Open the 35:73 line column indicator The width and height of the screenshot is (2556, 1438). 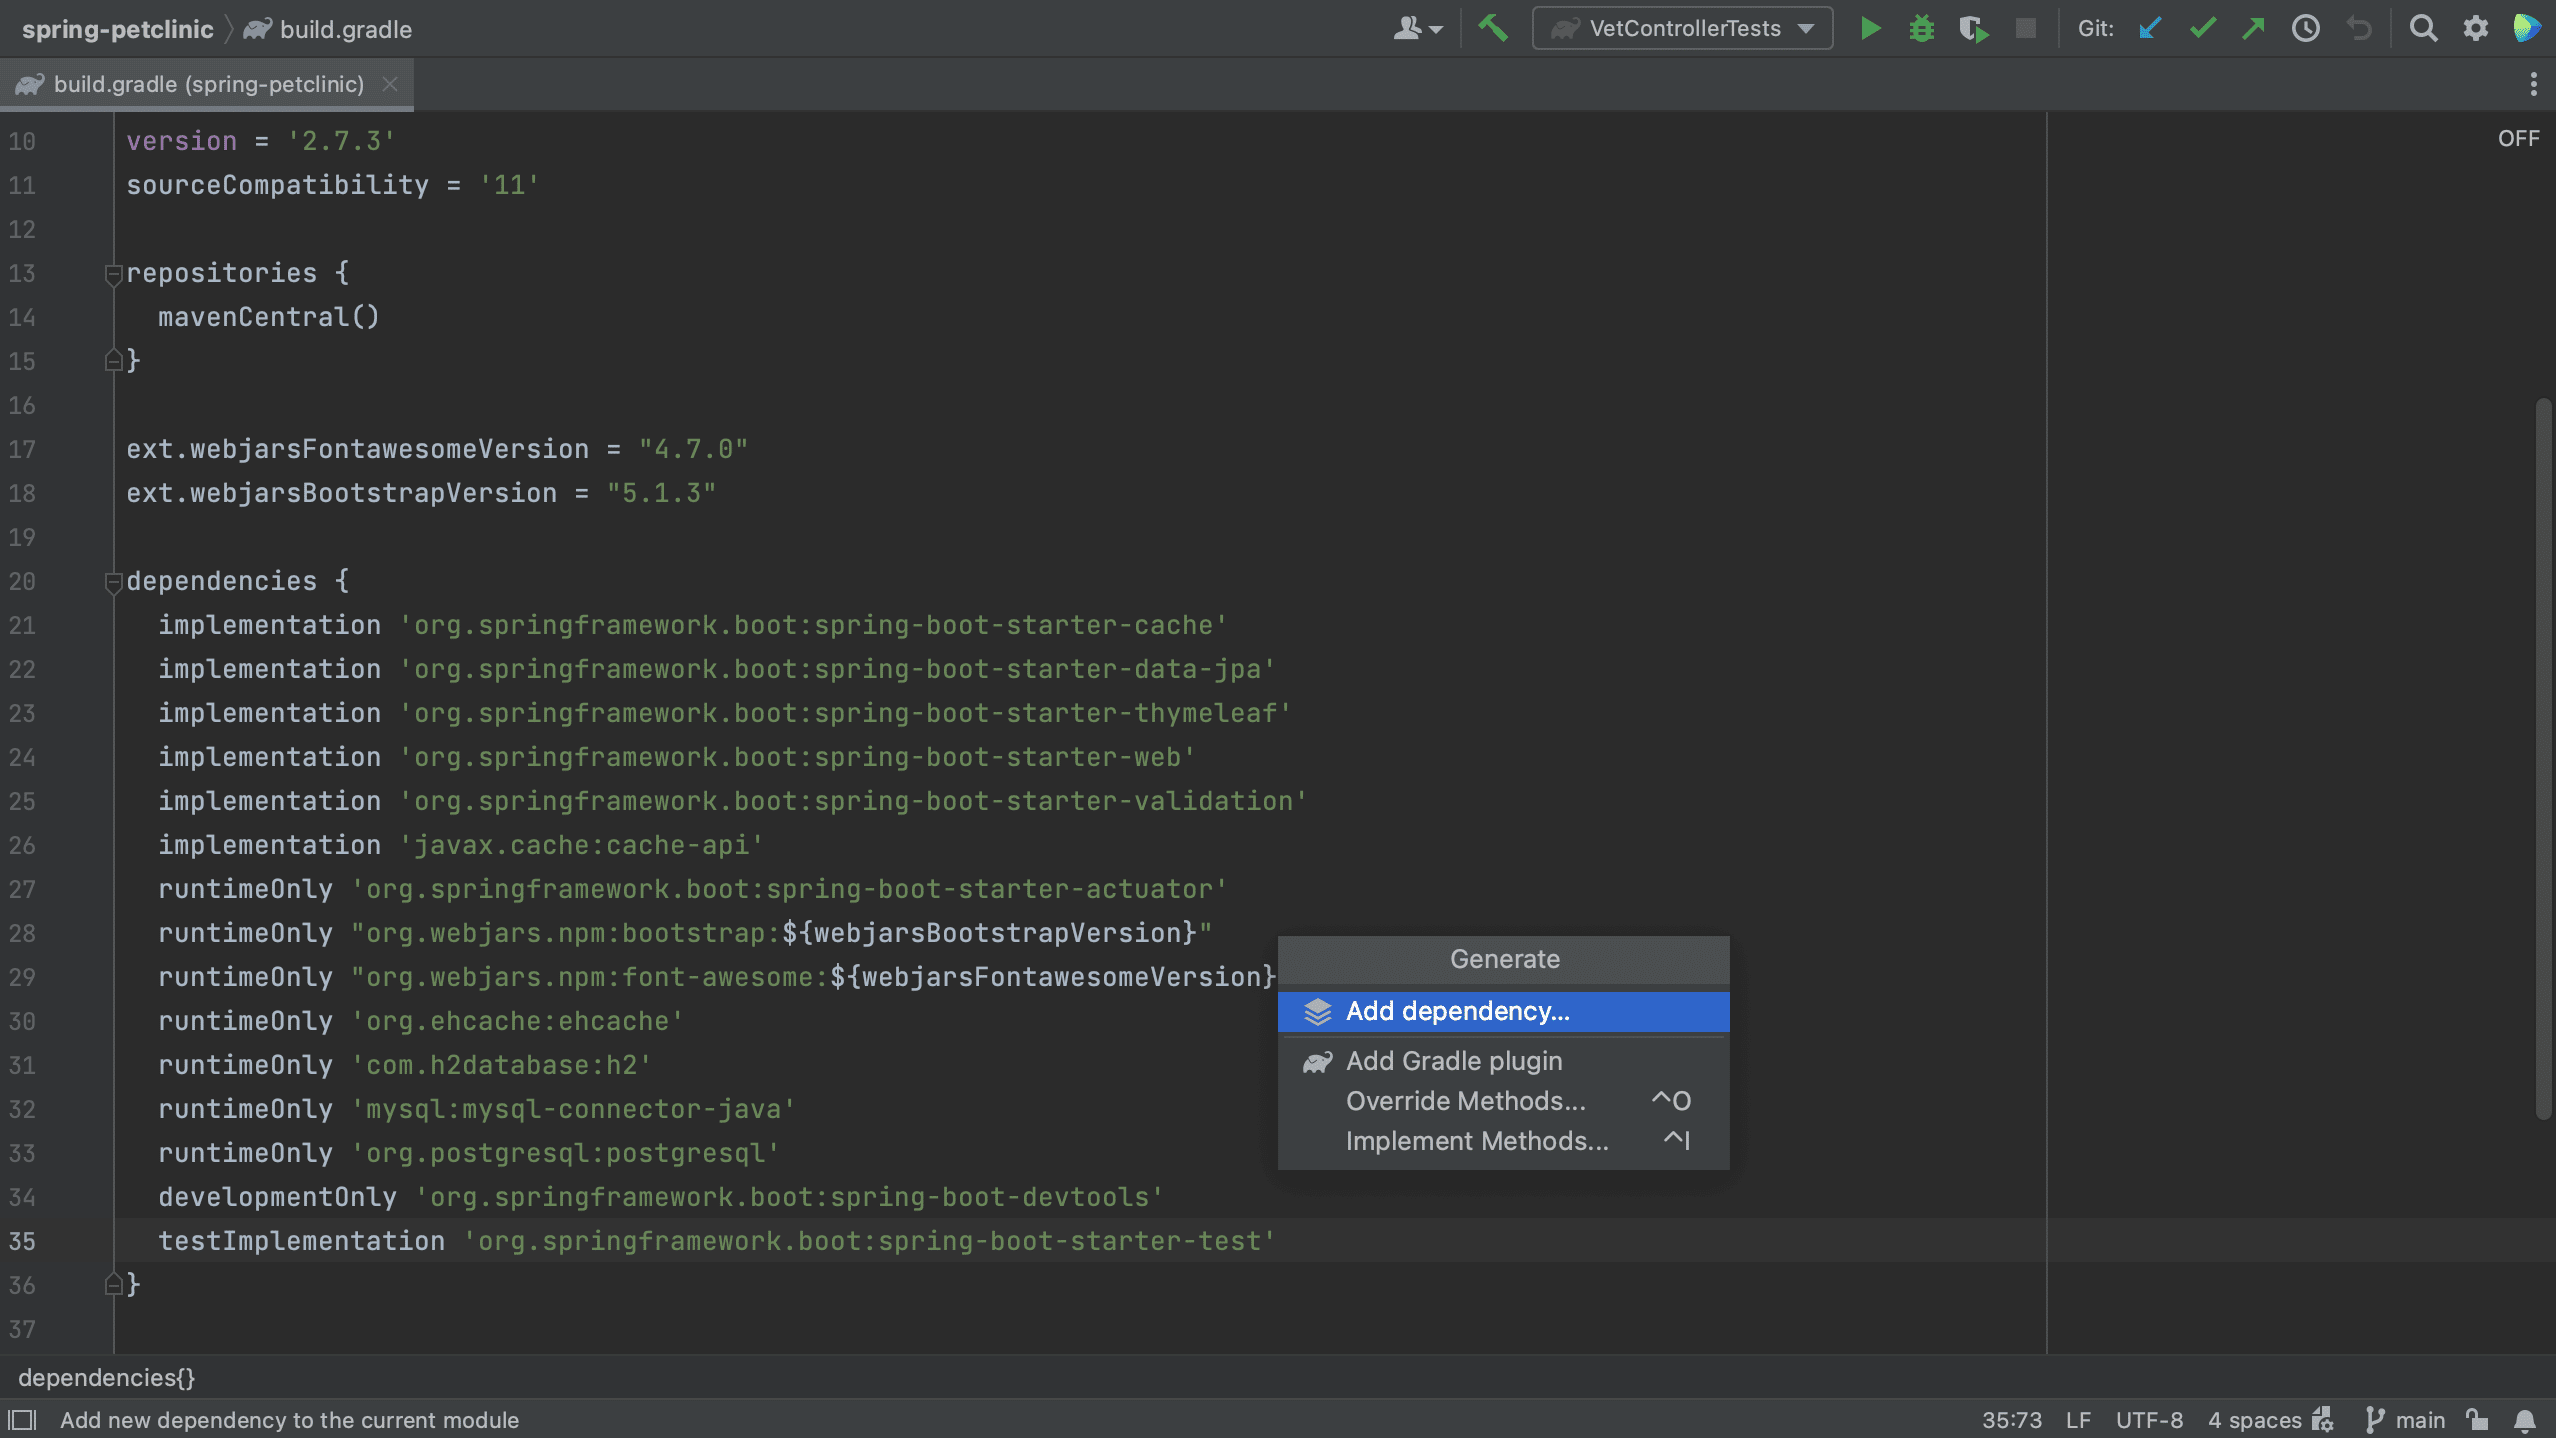pyautogui.click(x=2012, y=1420)
